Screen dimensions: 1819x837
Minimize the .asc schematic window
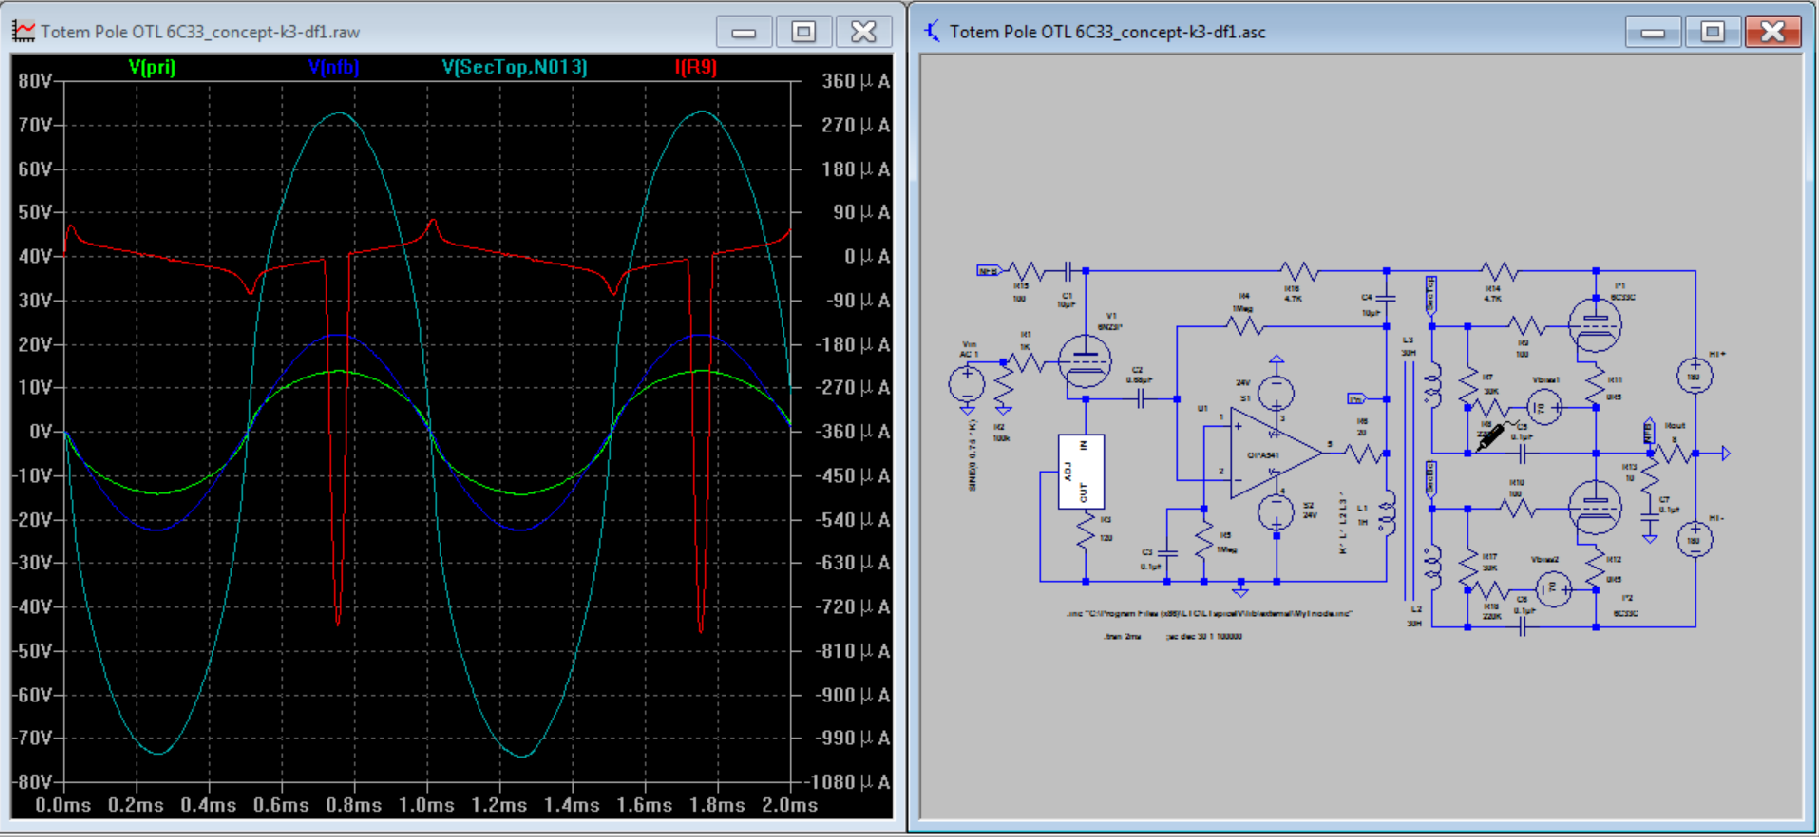coord(1653,31)
